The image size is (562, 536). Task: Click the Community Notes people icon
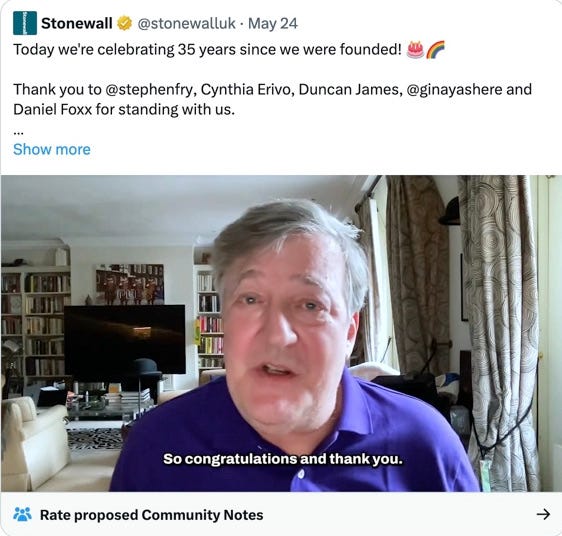point(22,514)
